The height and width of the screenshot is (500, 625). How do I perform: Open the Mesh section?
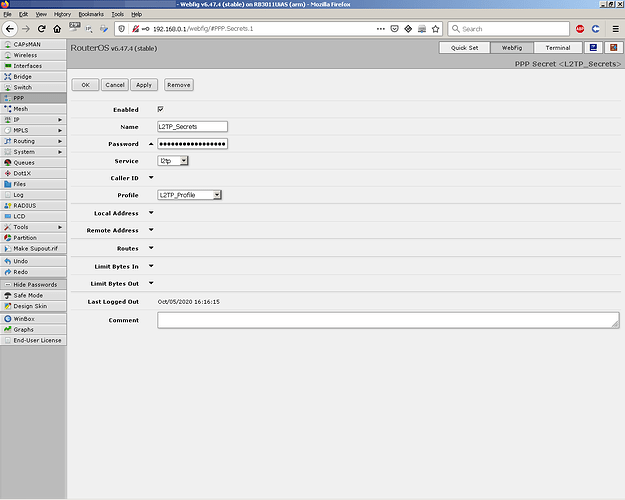coord(33,109)
